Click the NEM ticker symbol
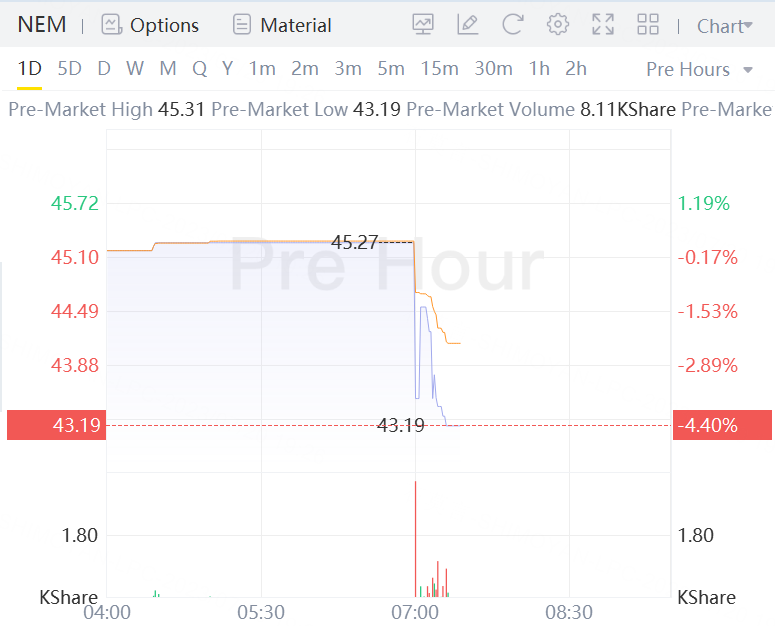Viewport: 775px width, 626px height. coord(42,25)
